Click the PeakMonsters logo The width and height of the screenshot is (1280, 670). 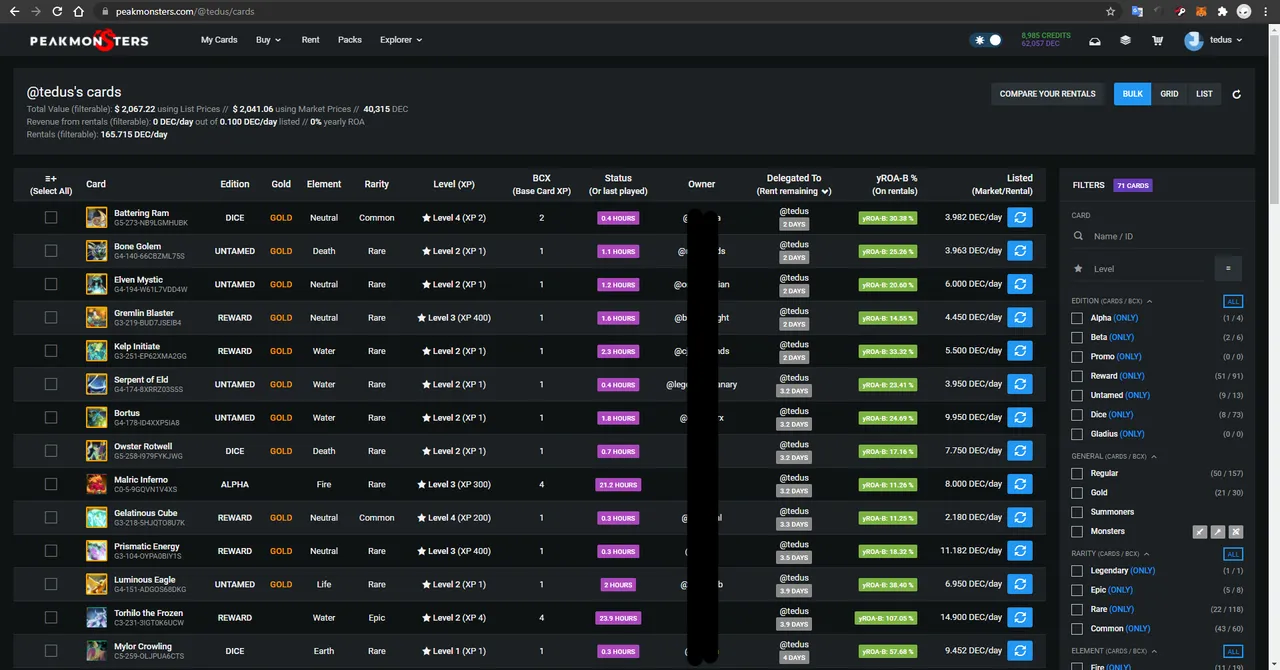click(89, 41)
